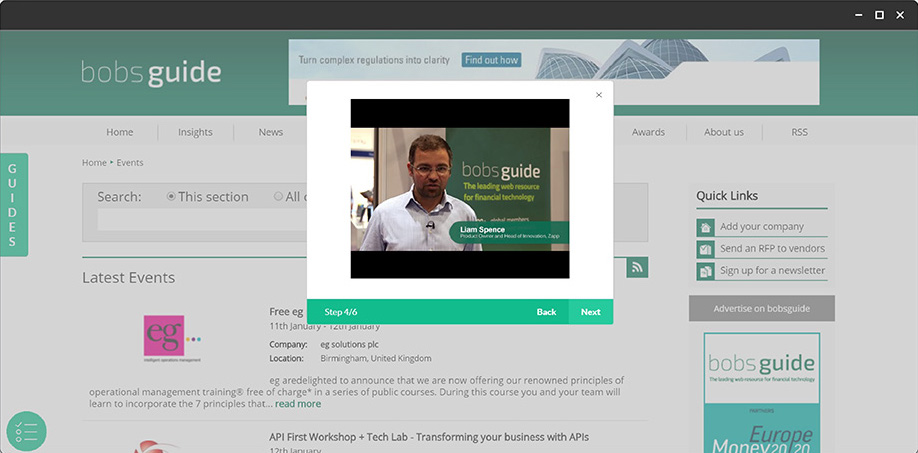Click the bobsguide Money20/20 Europe ad
This screenshot has width=918, height=453.
(762, 393)
